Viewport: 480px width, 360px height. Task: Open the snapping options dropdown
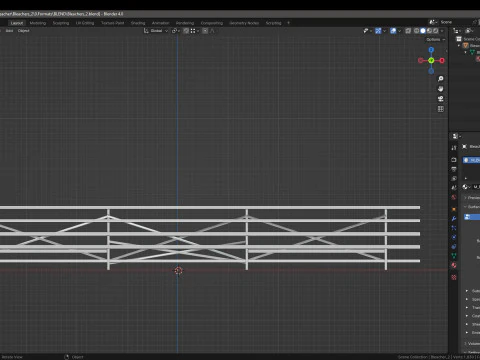coord(195,31)
